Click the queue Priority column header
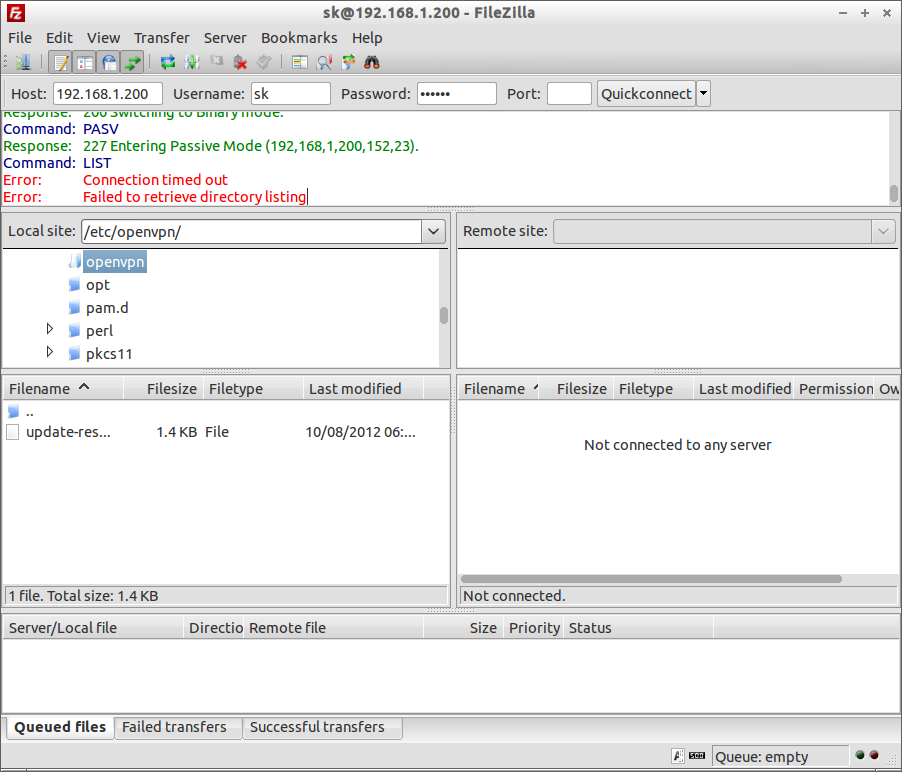The height and width of the screenshot is (772, 902). (x=534, y=628)
